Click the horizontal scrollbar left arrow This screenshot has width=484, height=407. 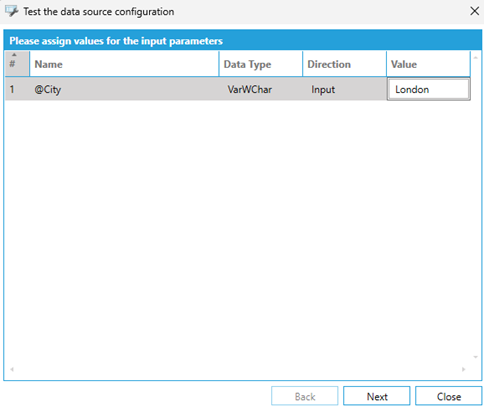point(12,369)
